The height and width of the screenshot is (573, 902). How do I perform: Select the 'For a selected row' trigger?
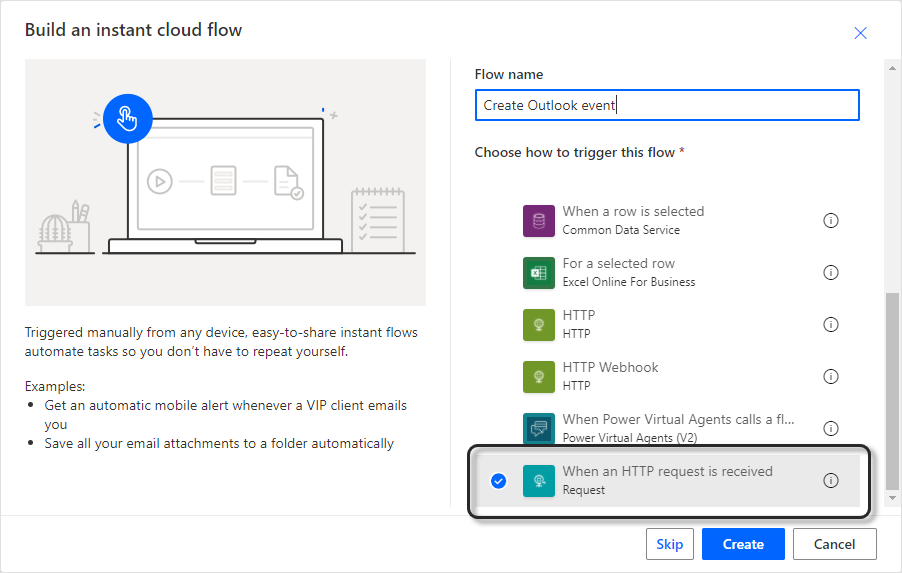(618, 263)
